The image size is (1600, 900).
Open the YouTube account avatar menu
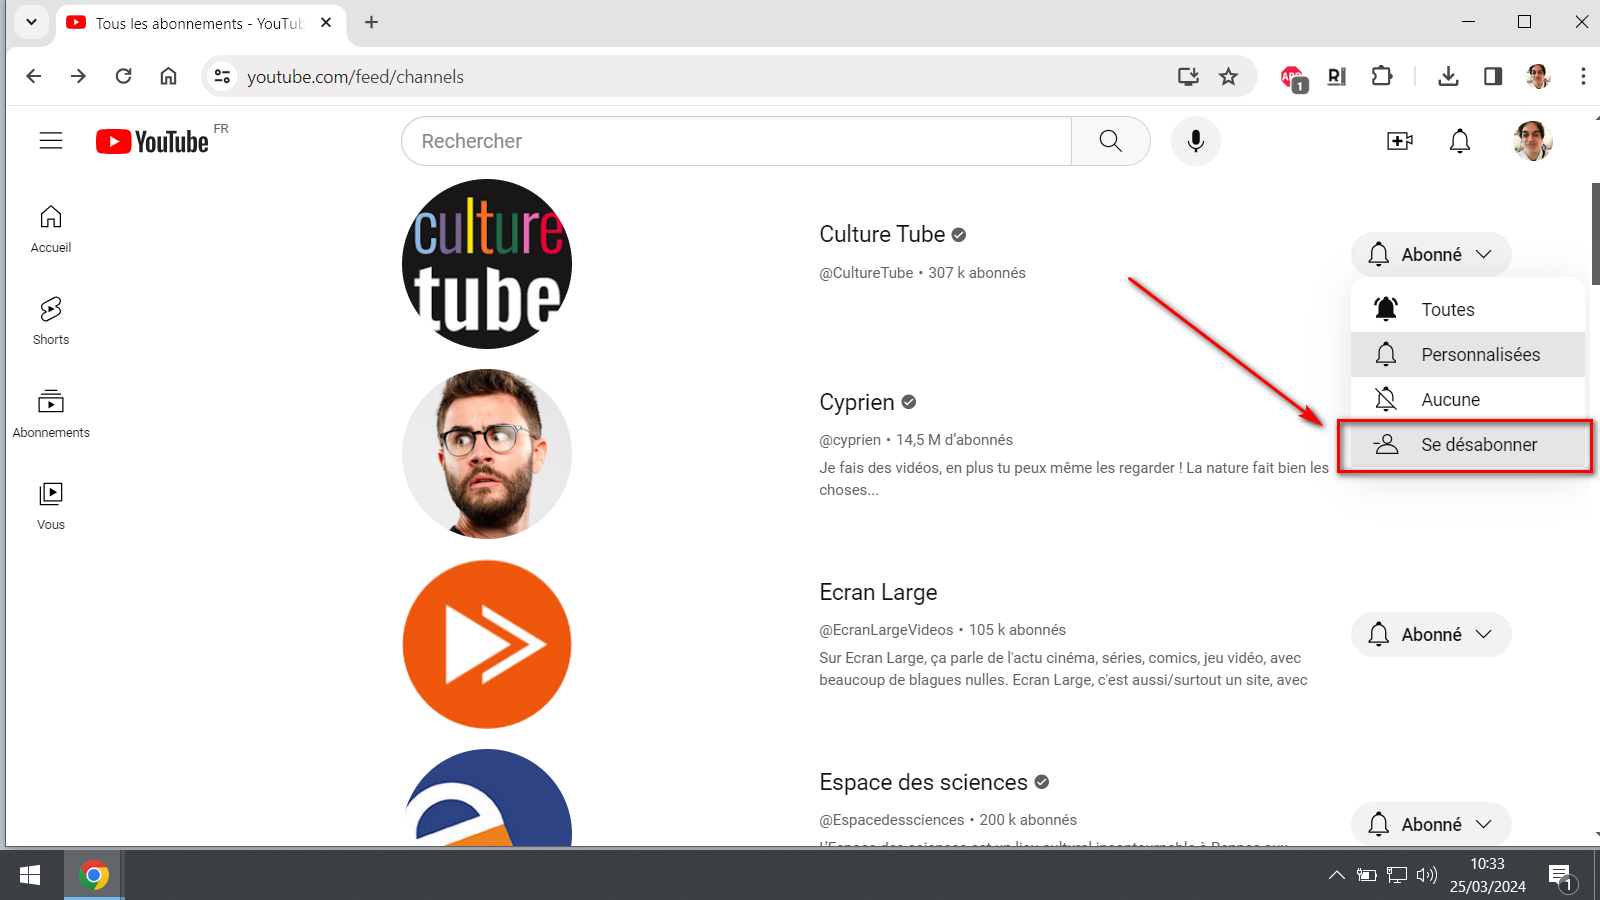(1532, 141)
